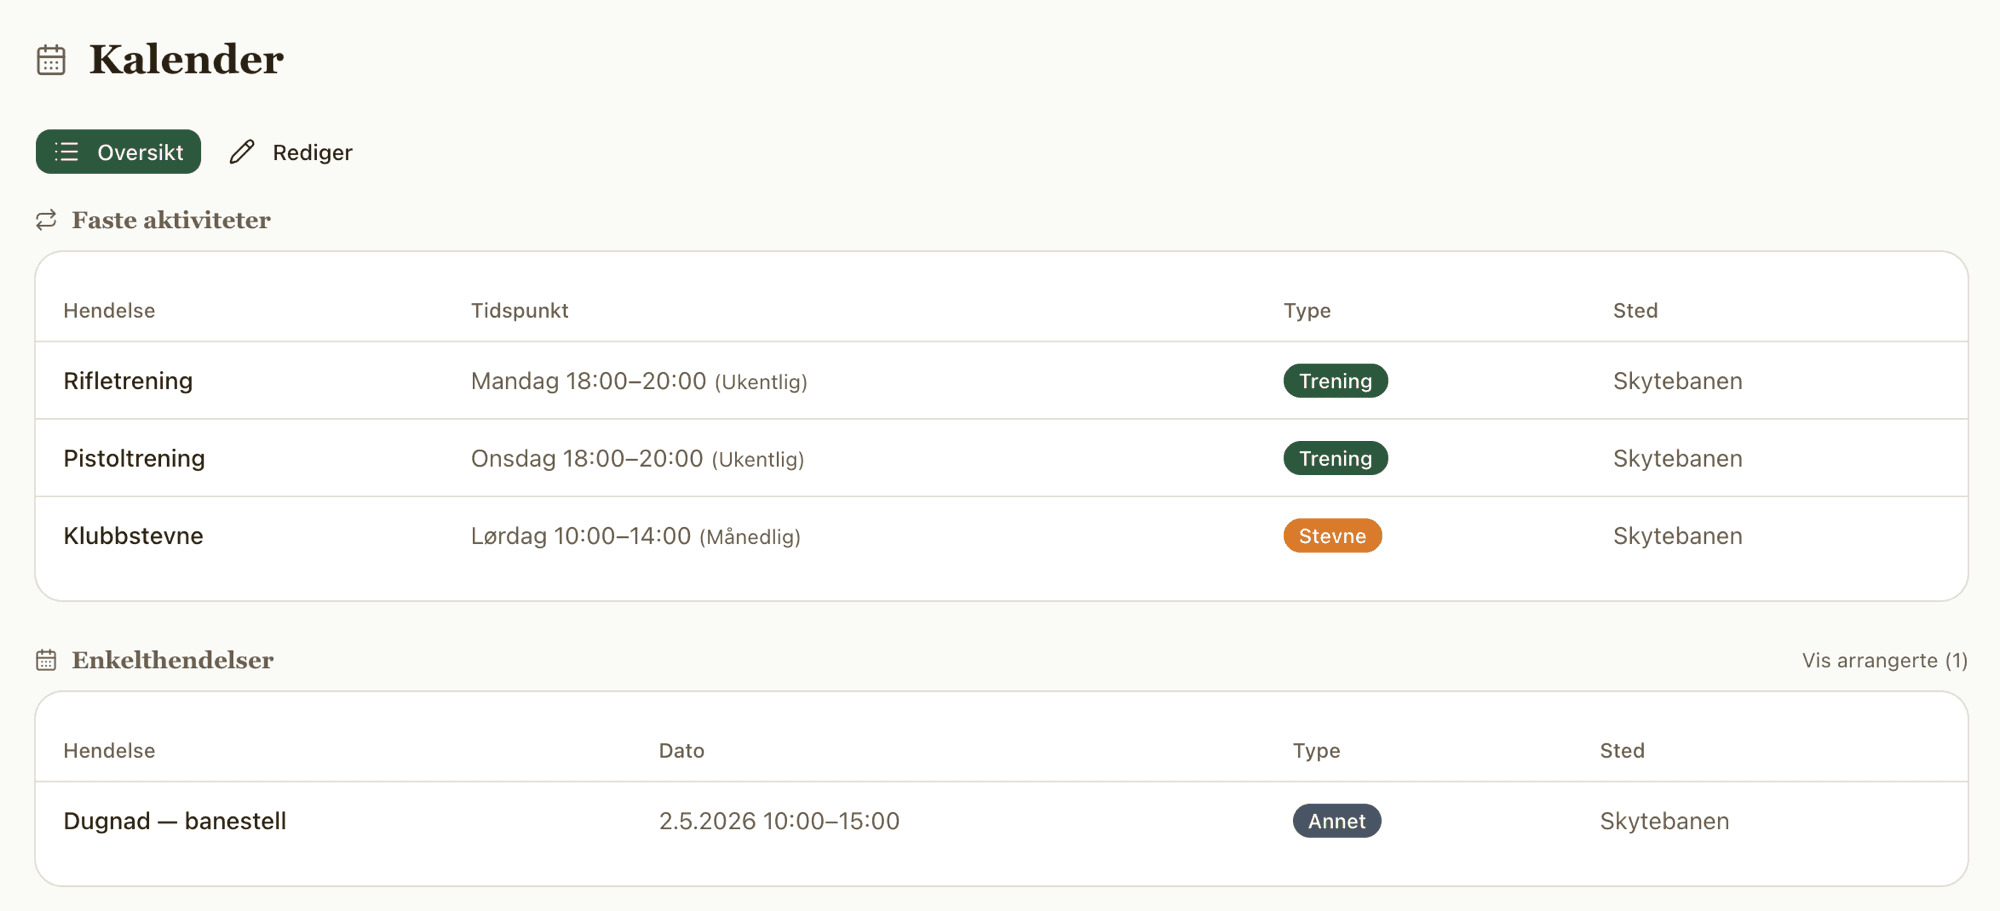Select the Klubbstevne event
2000x911 pixels.
(133, 536)
